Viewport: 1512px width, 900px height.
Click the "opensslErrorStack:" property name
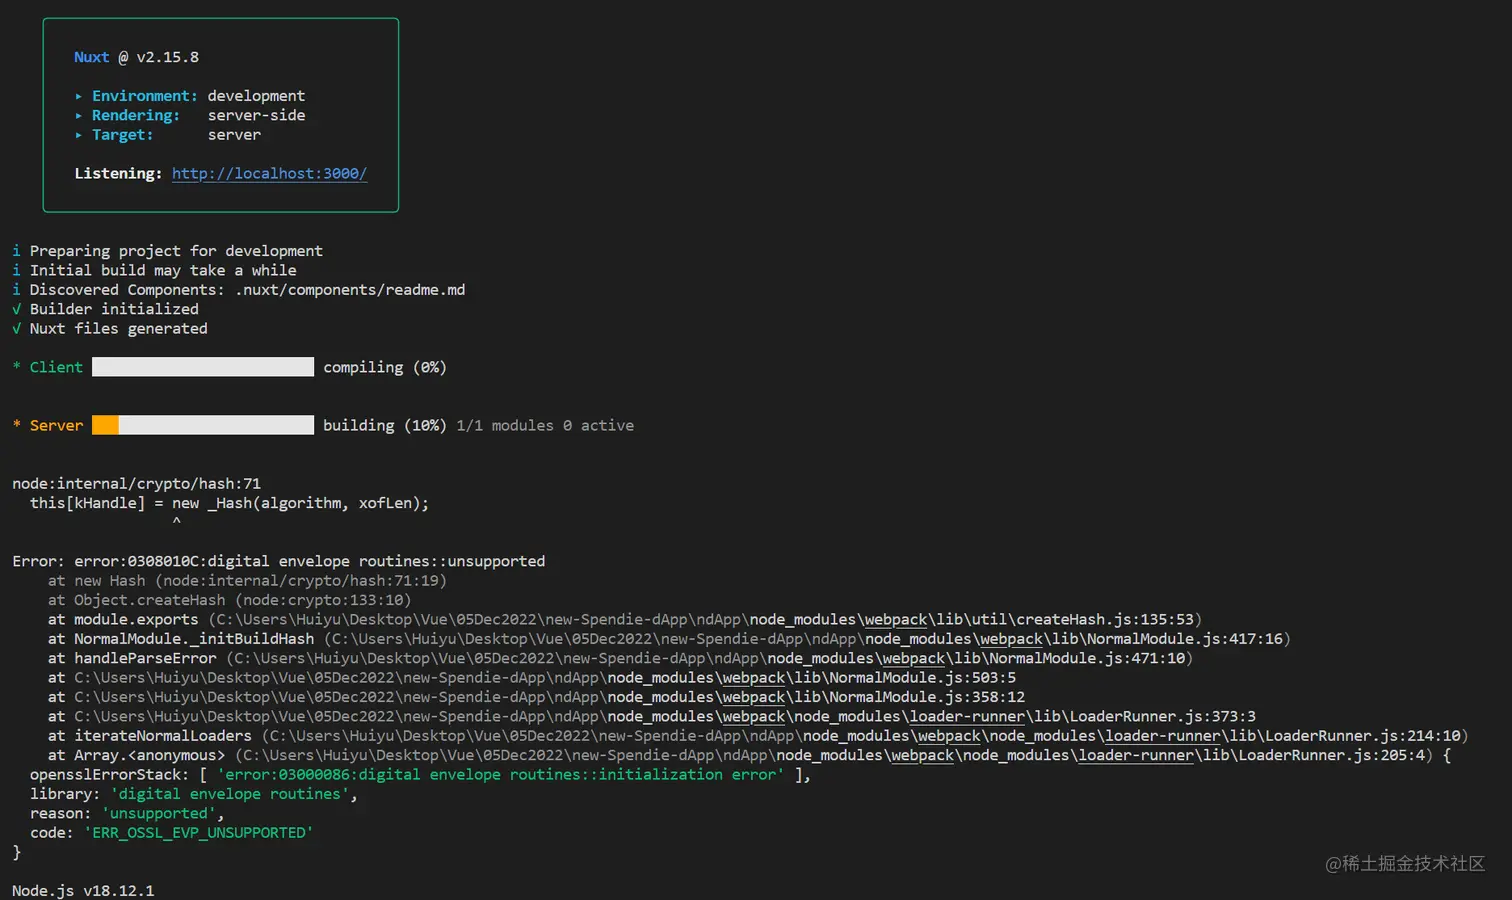pyautogui.click(x=109, y=775)
